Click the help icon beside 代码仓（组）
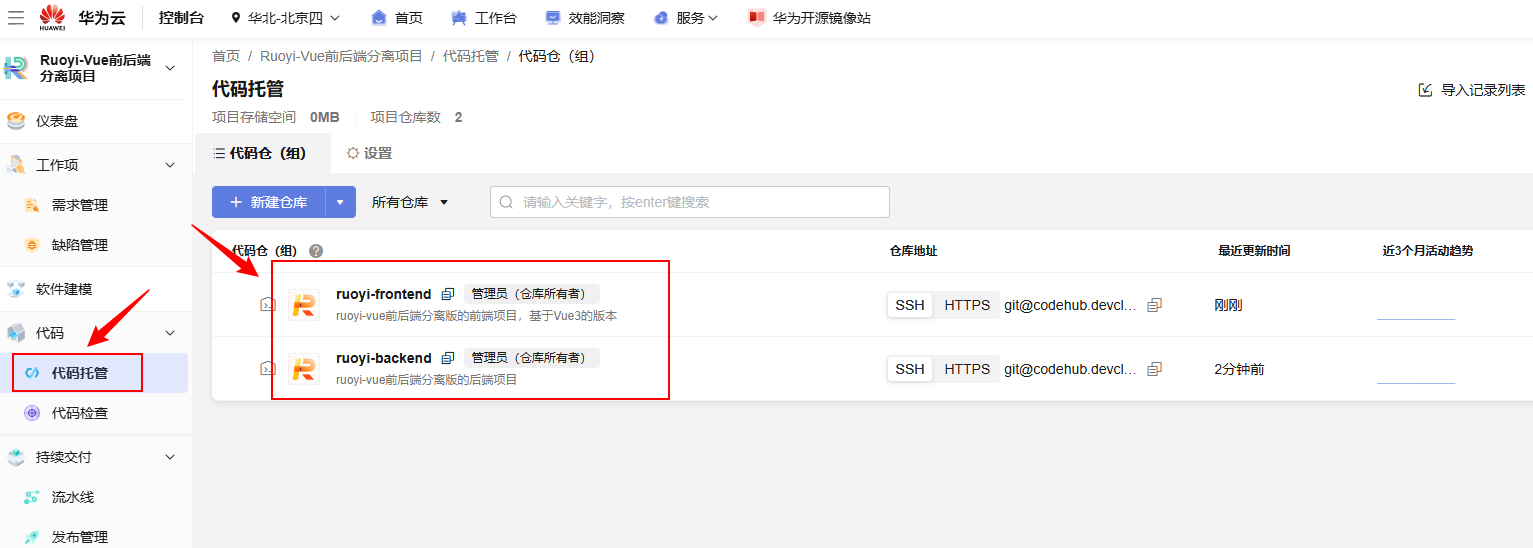Screen dimensions: 1533x548 pyautogui.click(x=316, y=251)
